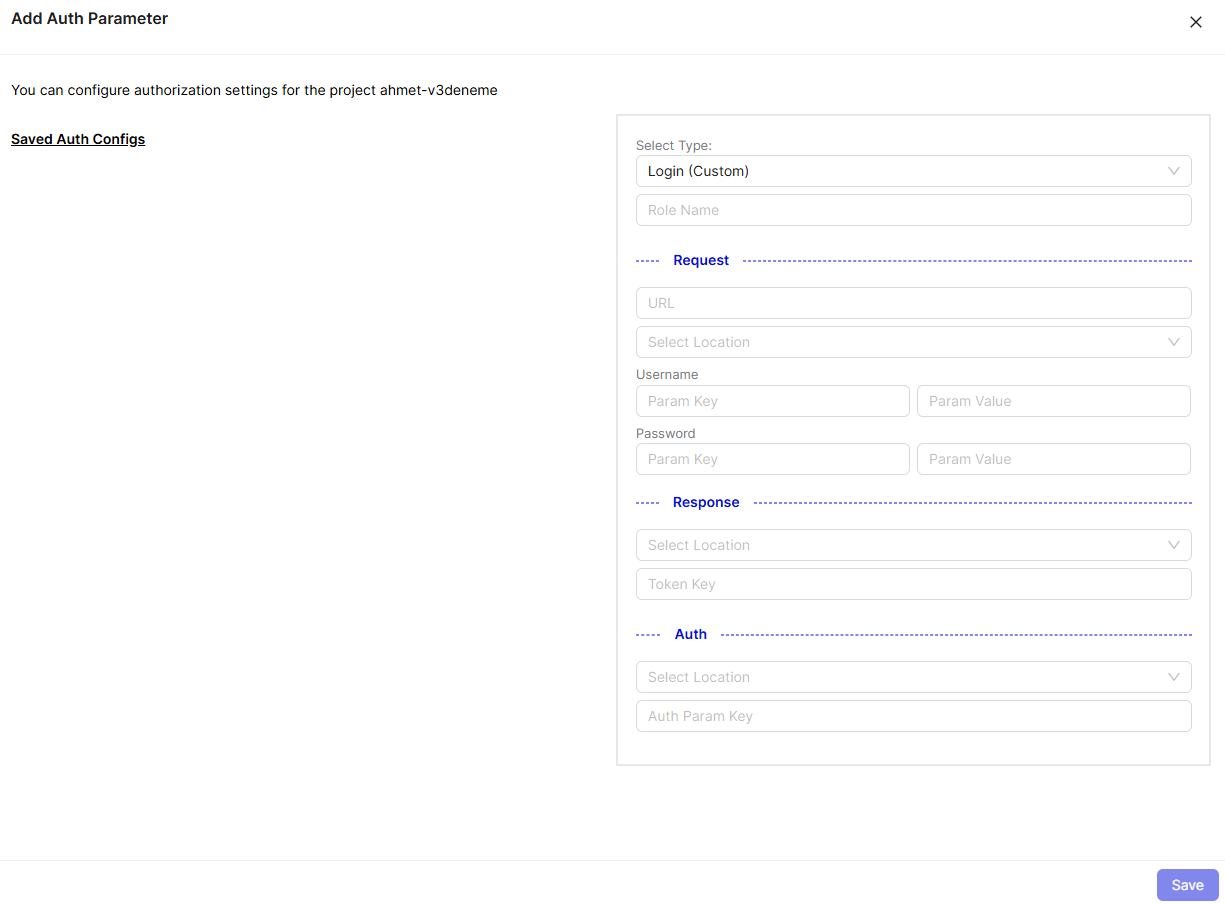
Task: Click the Auth location dropdown chevron icon
Action: pos(1174,677)
